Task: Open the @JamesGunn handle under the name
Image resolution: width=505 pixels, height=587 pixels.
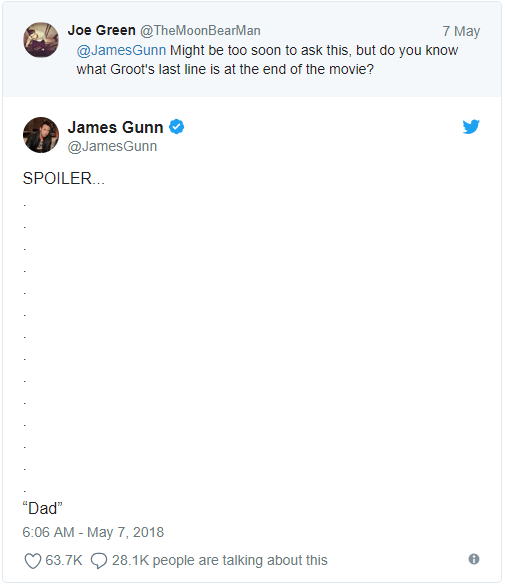Action: click(x=112, y=146)
